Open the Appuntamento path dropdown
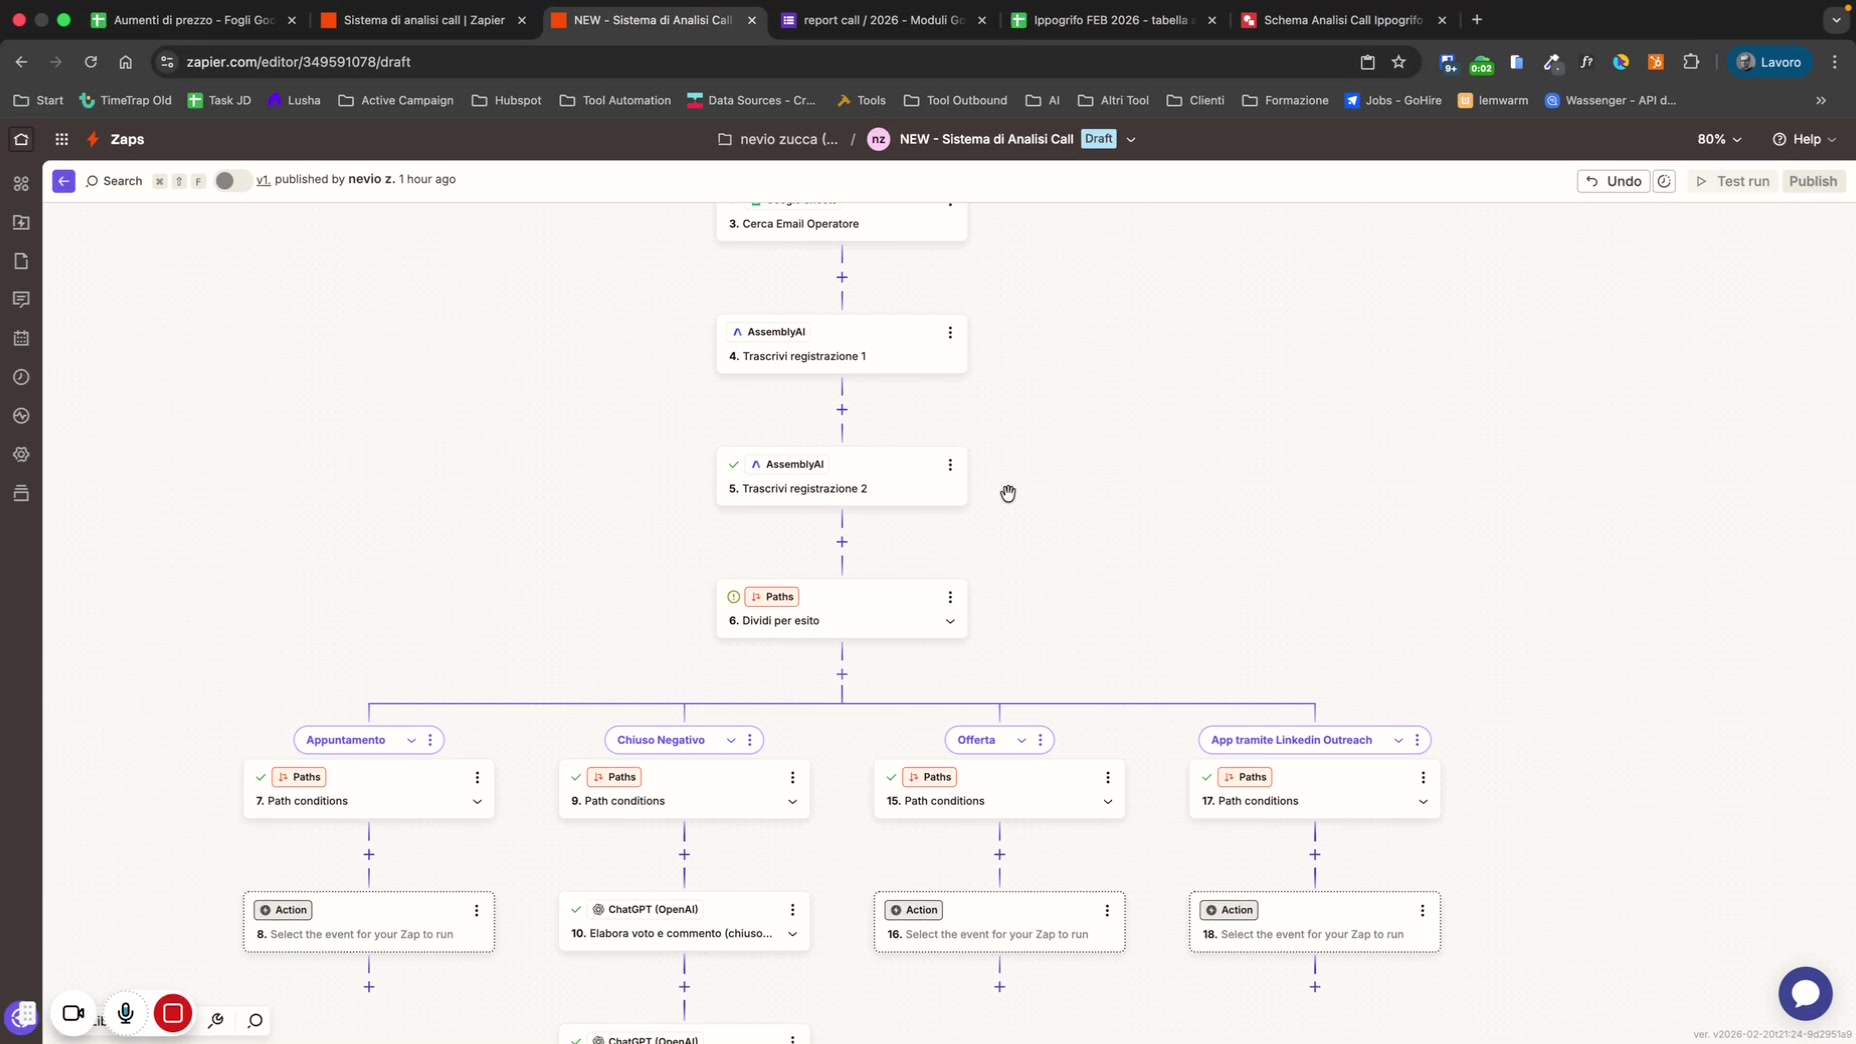 [411, 740]
